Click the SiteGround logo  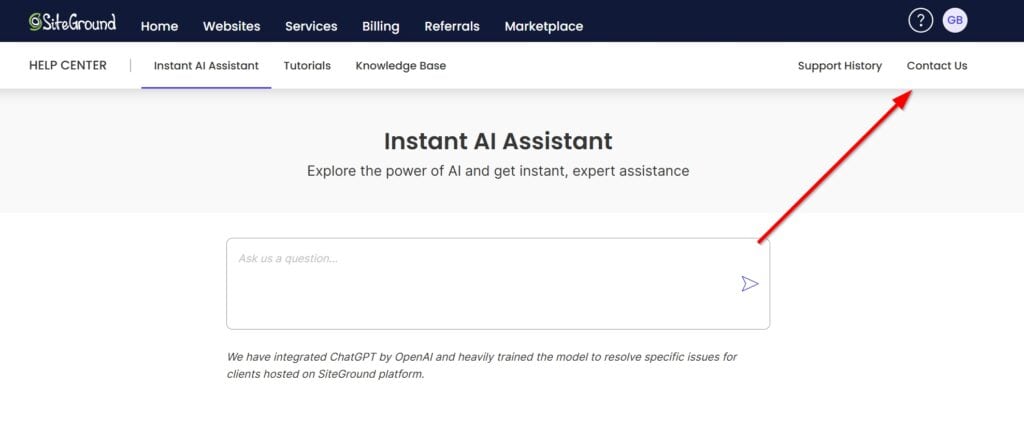pyautogui.click(x=72, y=22)
